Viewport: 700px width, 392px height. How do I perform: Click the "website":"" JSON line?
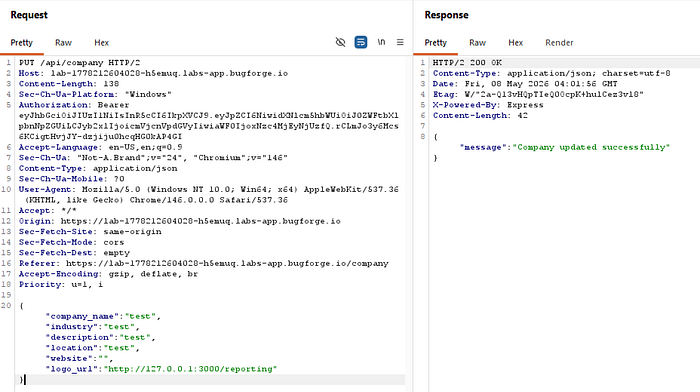tap(79, 359)
